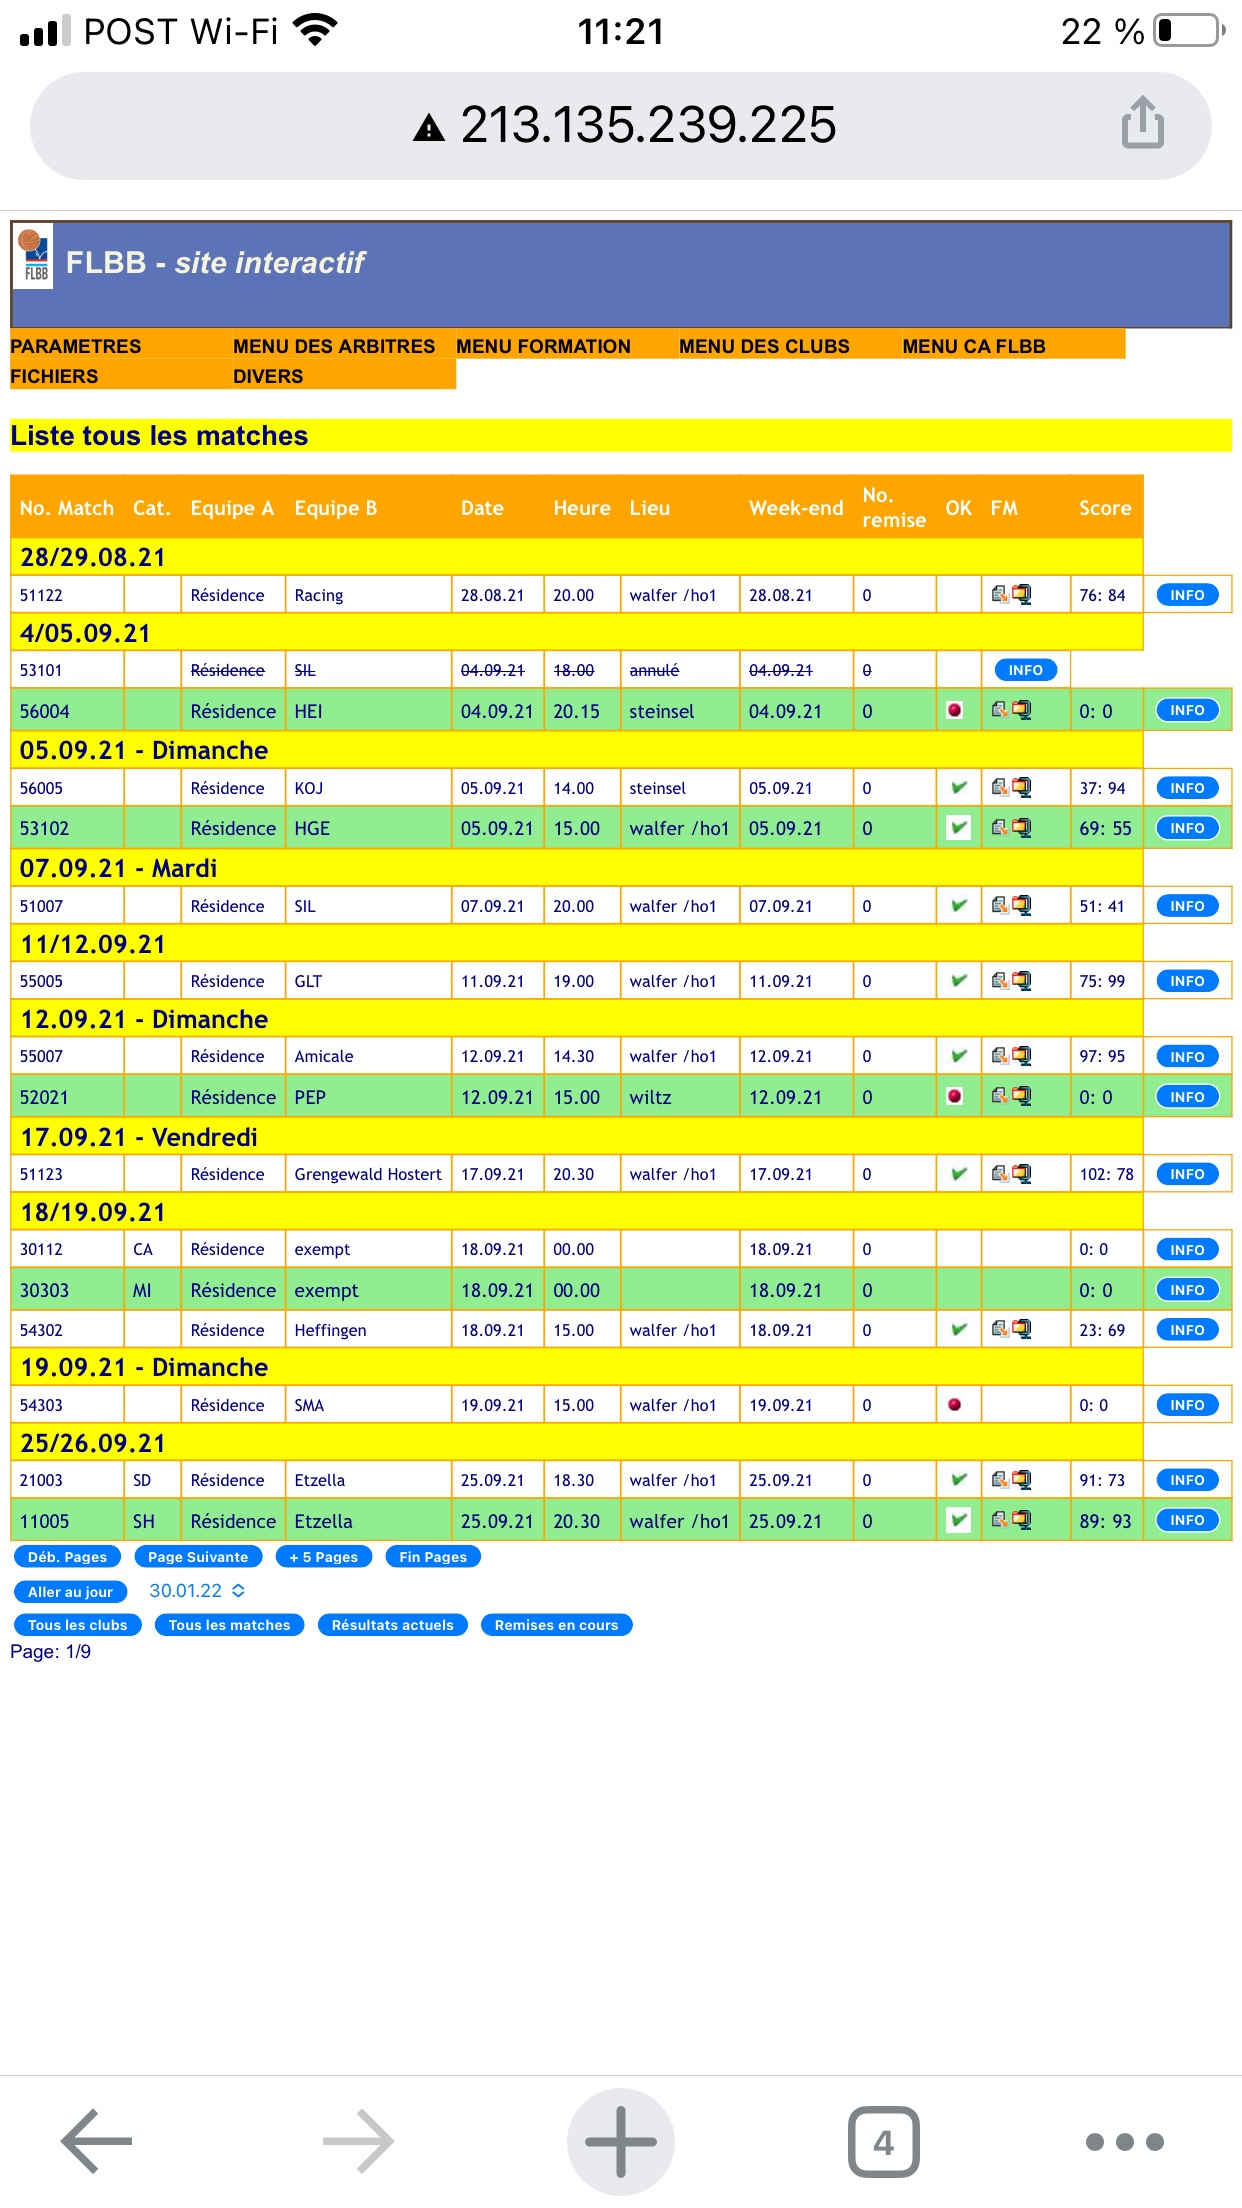Click red dot status for match 54303
This screenshot has width=1242, height=2208.
[955, 1404]
